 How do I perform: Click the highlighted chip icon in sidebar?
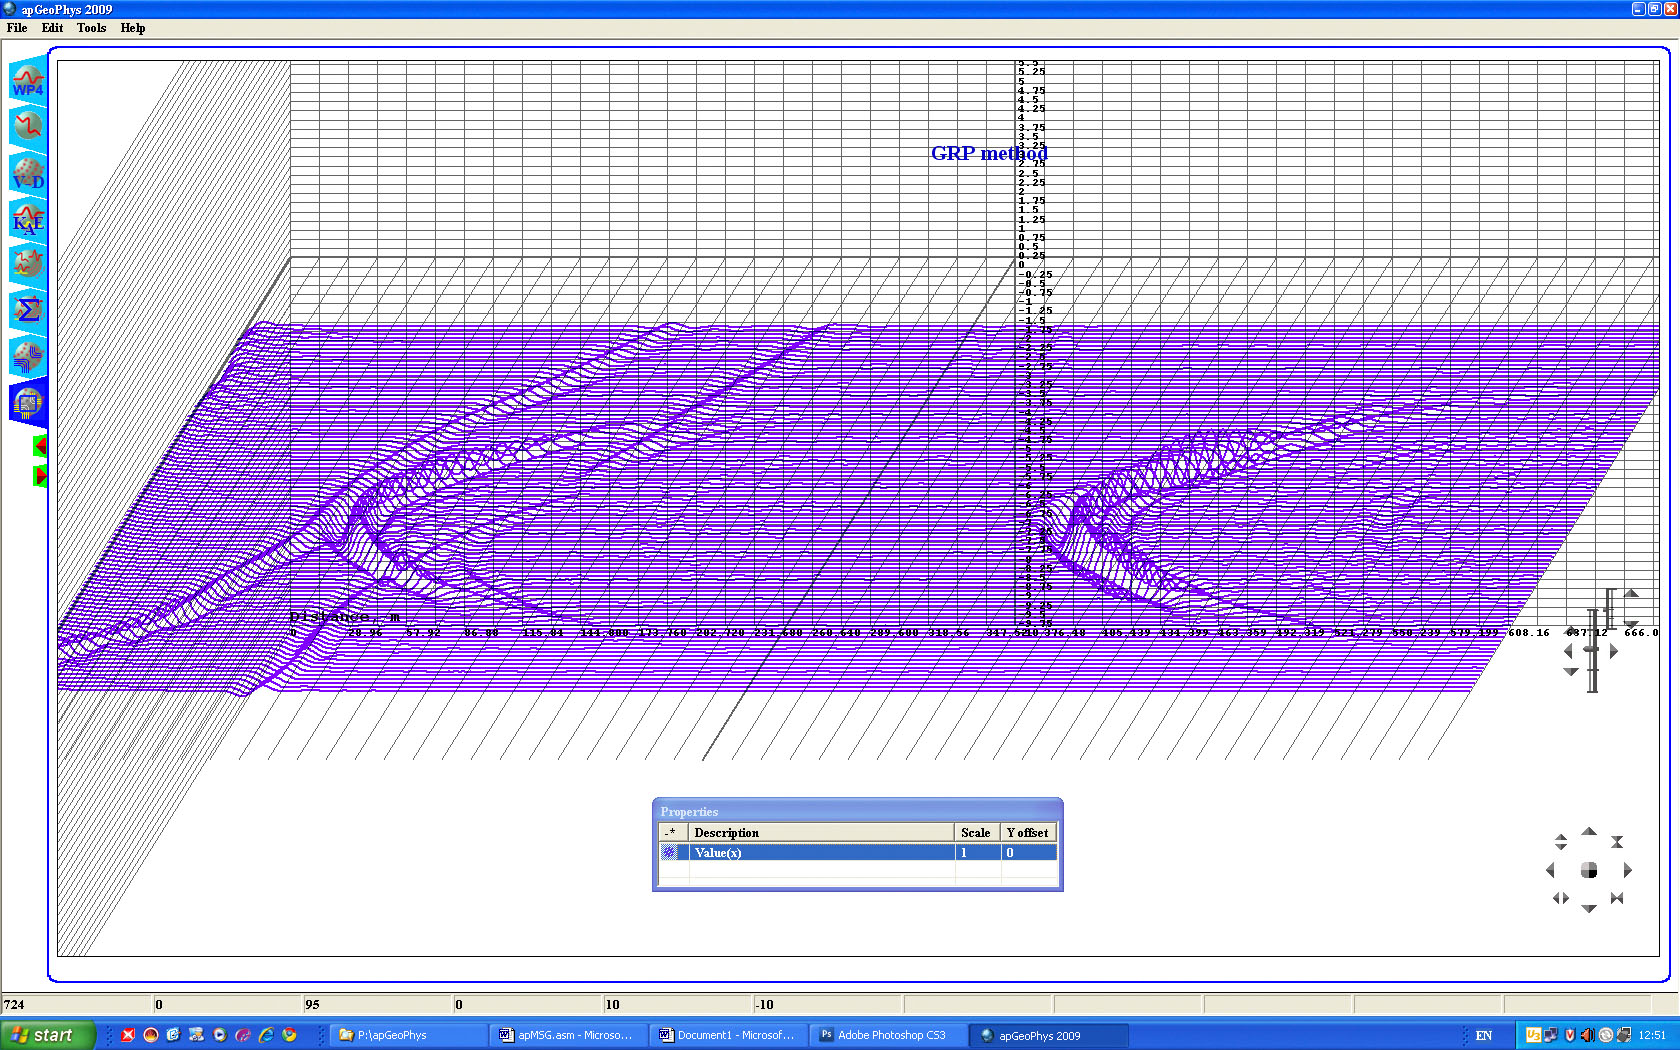click(x=28, y=403)
